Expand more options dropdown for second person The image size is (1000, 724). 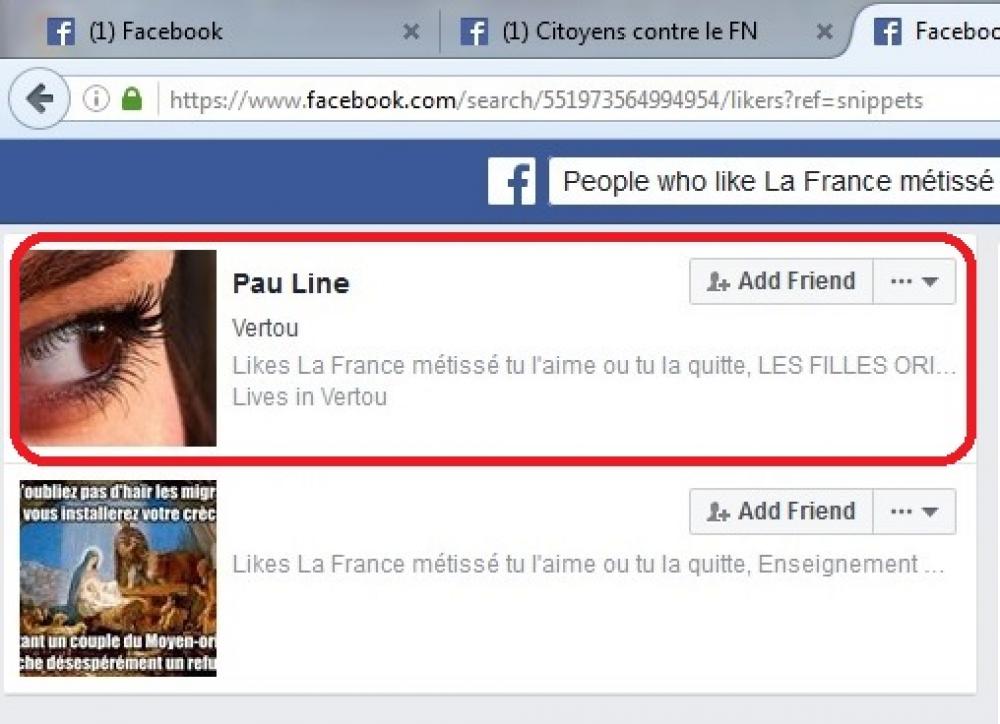click(914, 512)
